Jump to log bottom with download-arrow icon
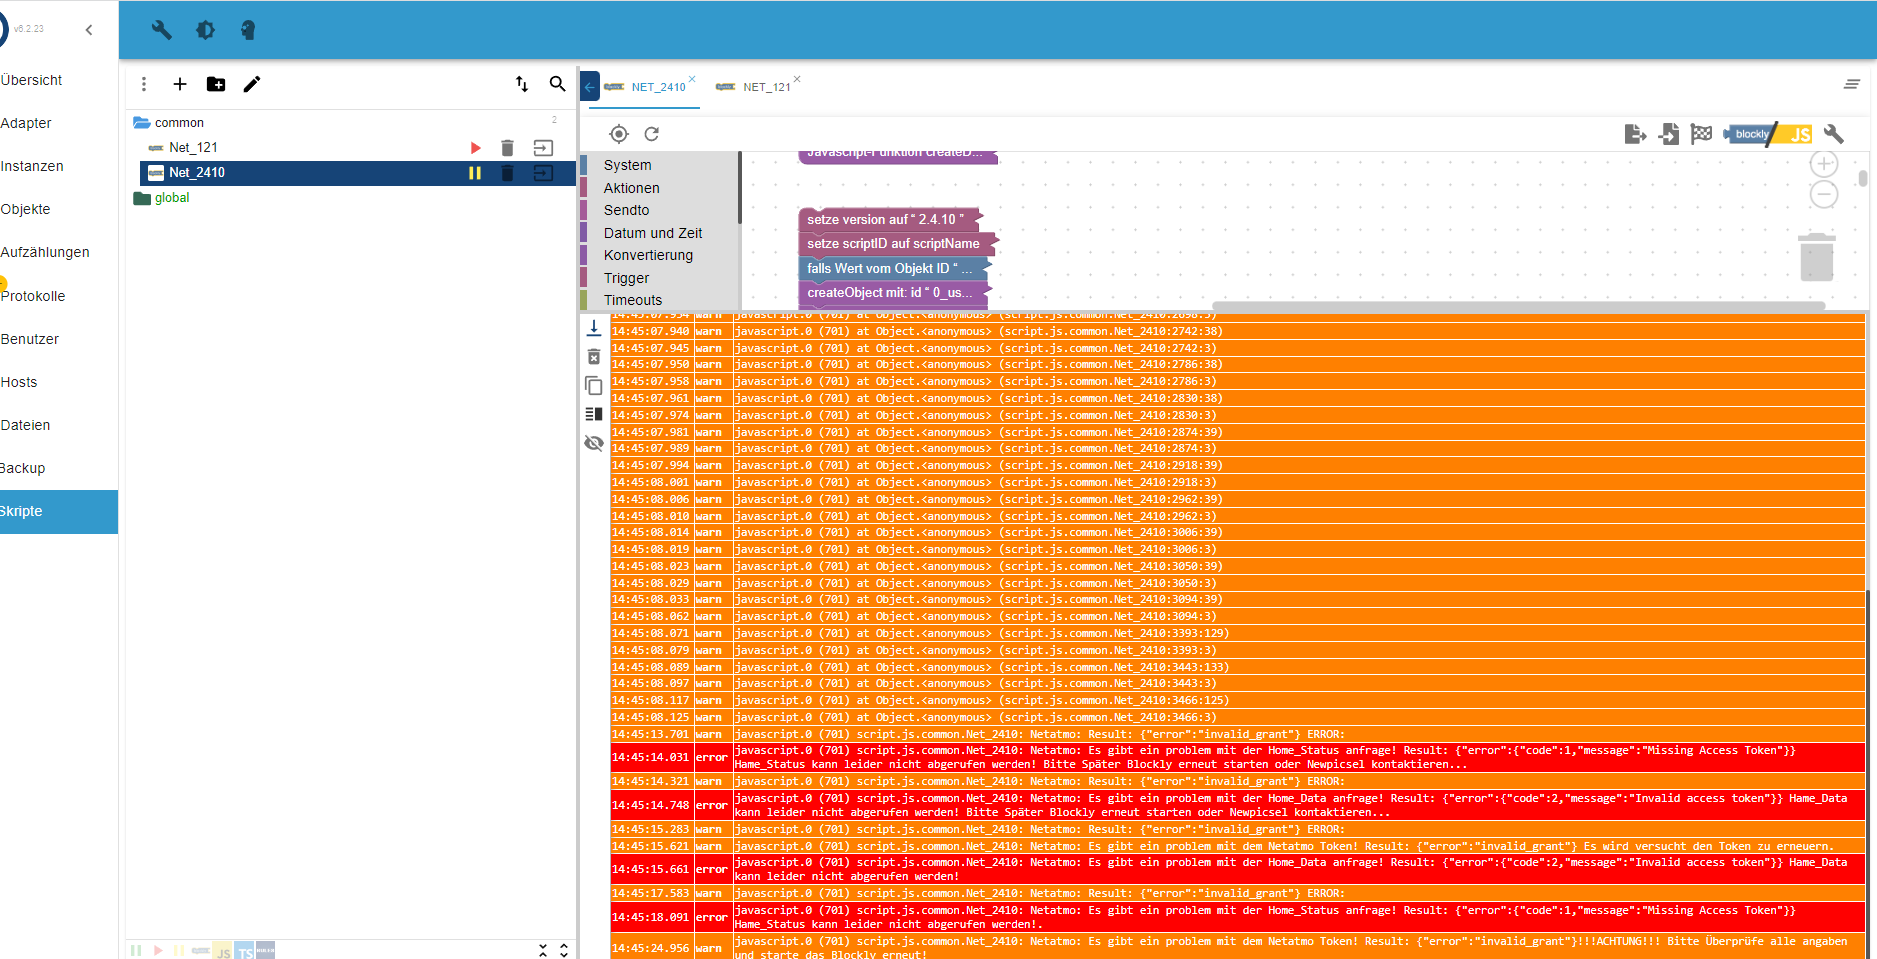 pos(593,327)
